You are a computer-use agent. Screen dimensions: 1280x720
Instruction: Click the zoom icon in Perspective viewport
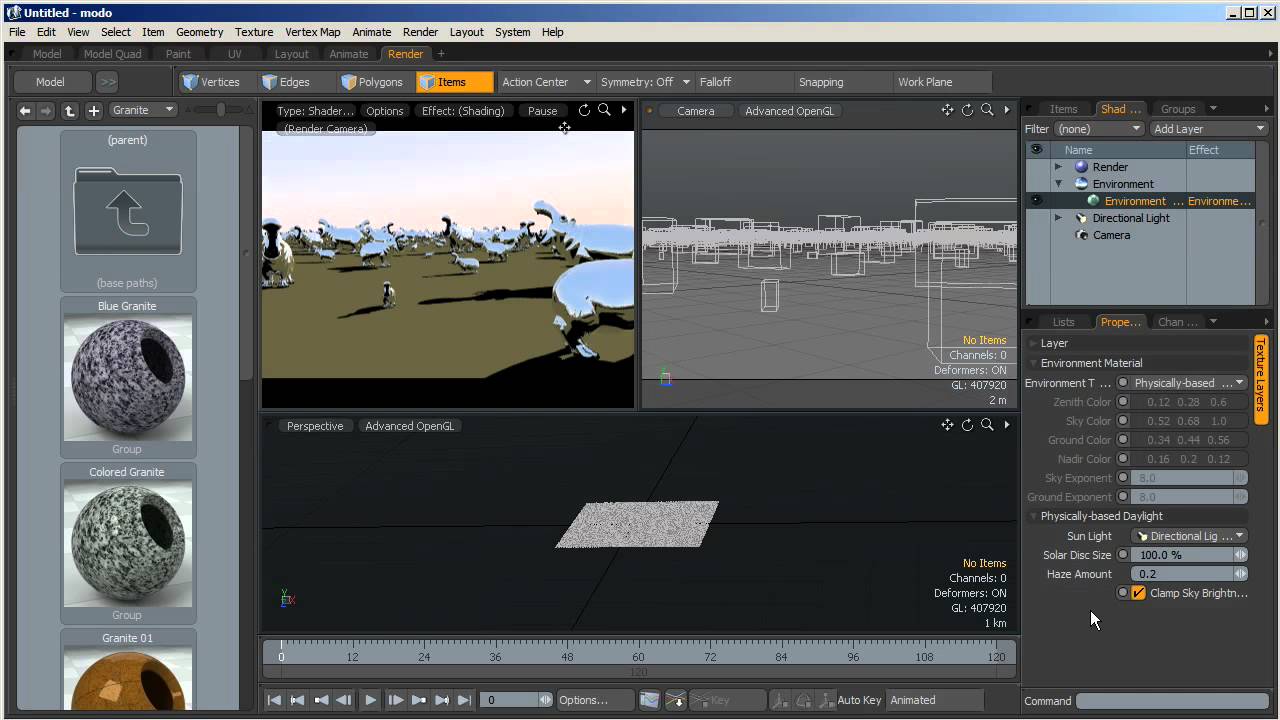pyautogui.click(x=987, y=425)
